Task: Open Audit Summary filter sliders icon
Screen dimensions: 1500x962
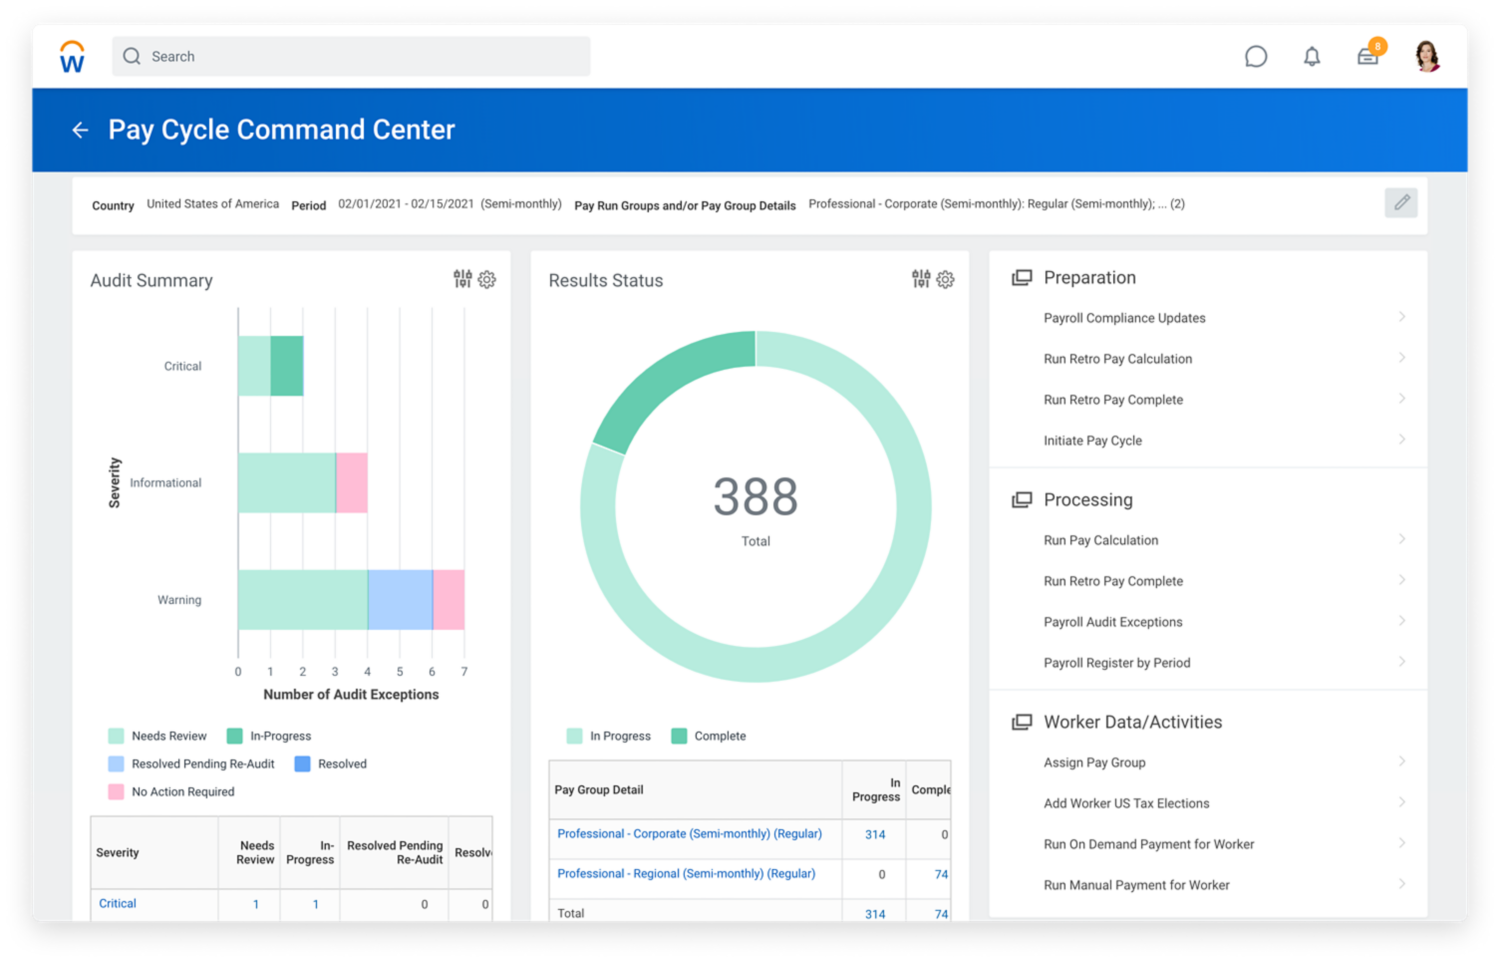Action: tap(462, 279)
